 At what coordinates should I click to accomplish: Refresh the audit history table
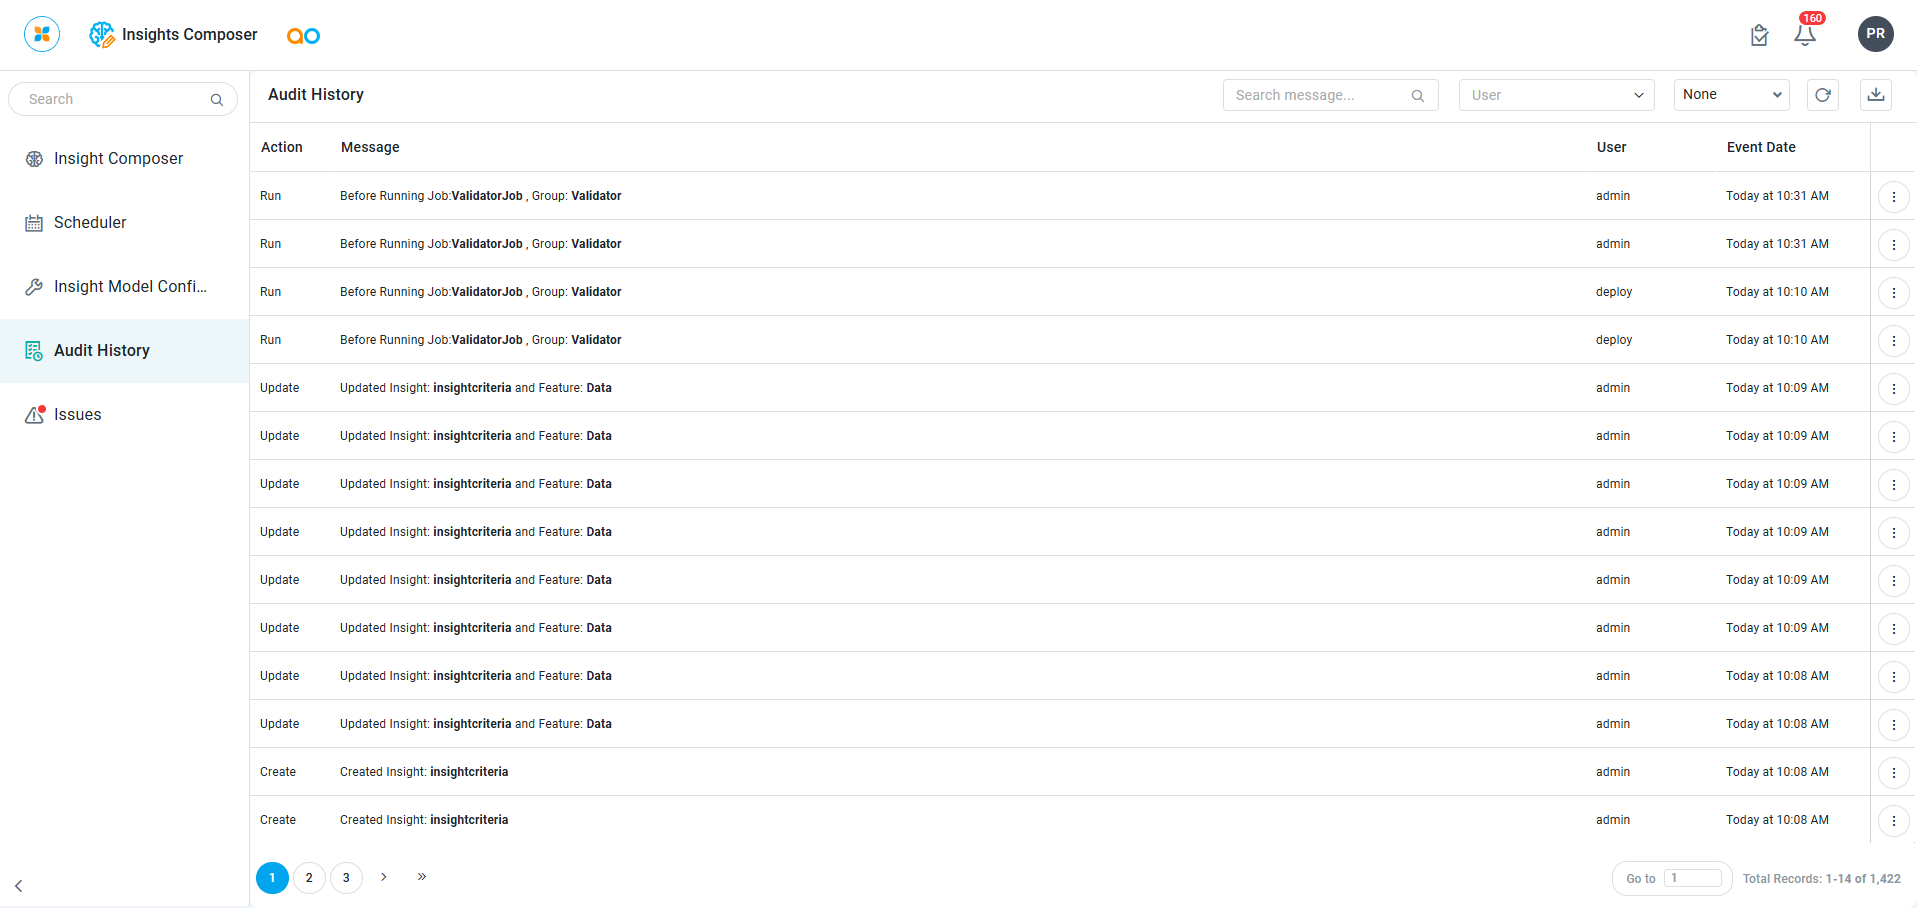coord(1822,95)
